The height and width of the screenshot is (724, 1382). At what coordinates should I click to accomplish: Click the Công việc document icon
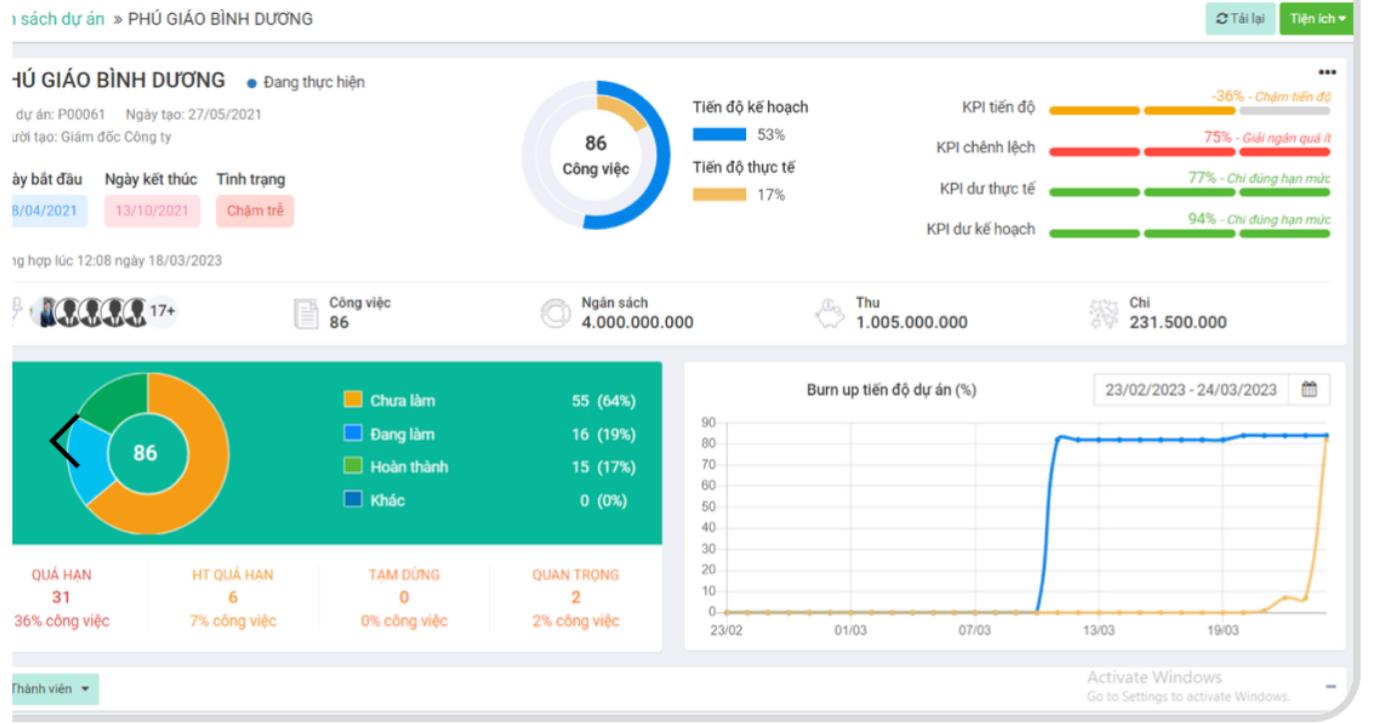[306, 313]
